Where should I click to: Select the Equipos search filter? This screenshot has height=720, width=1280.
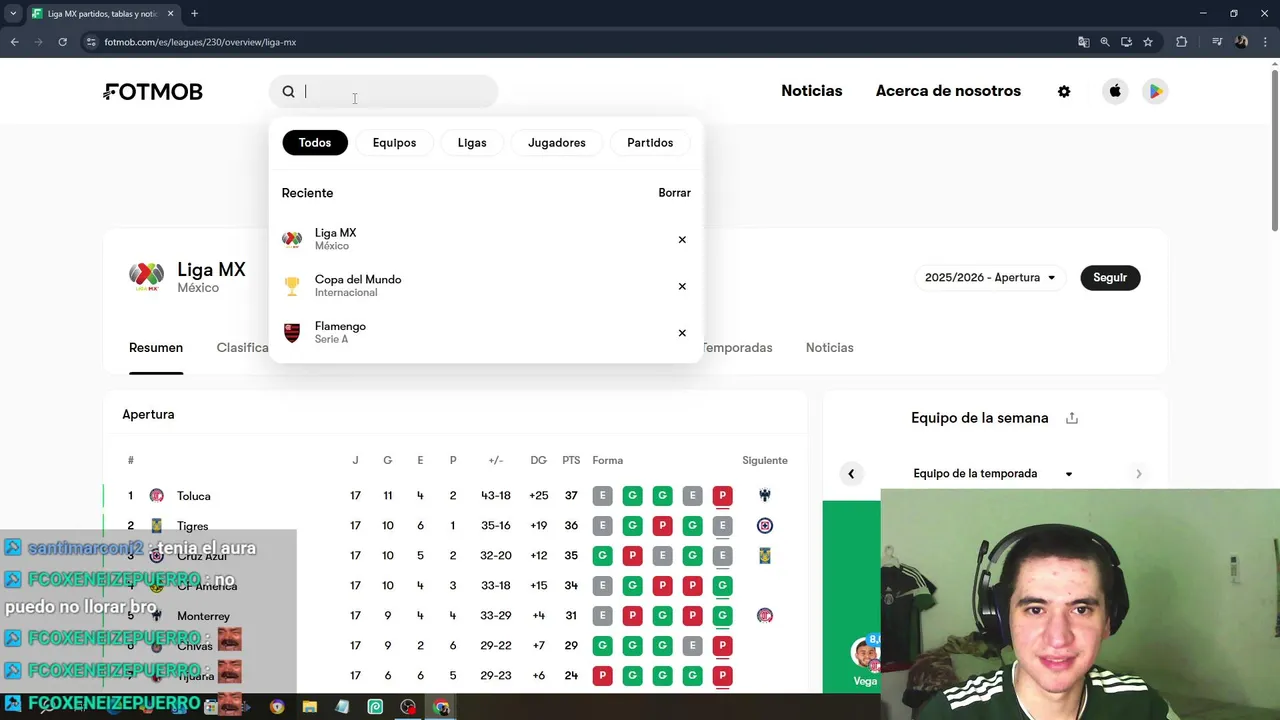point(394,143)
